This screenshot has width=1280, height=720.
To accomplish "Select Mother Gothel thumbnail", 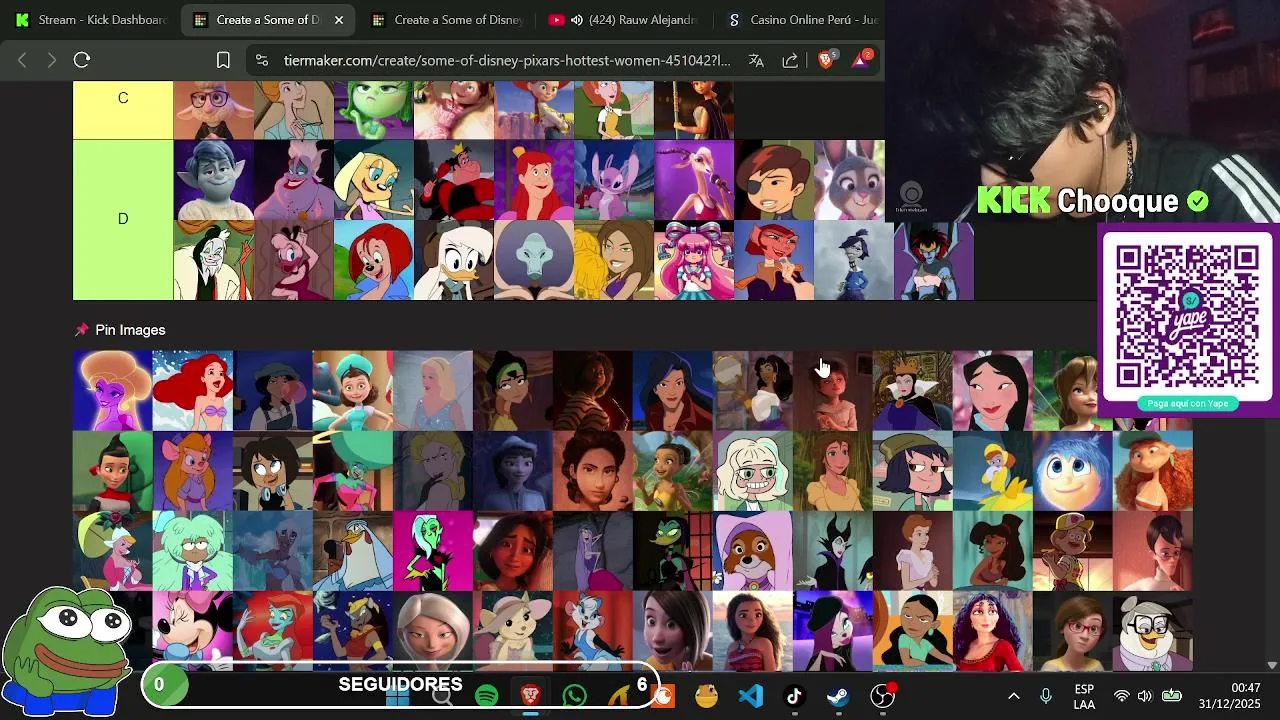I will (993, 631).
